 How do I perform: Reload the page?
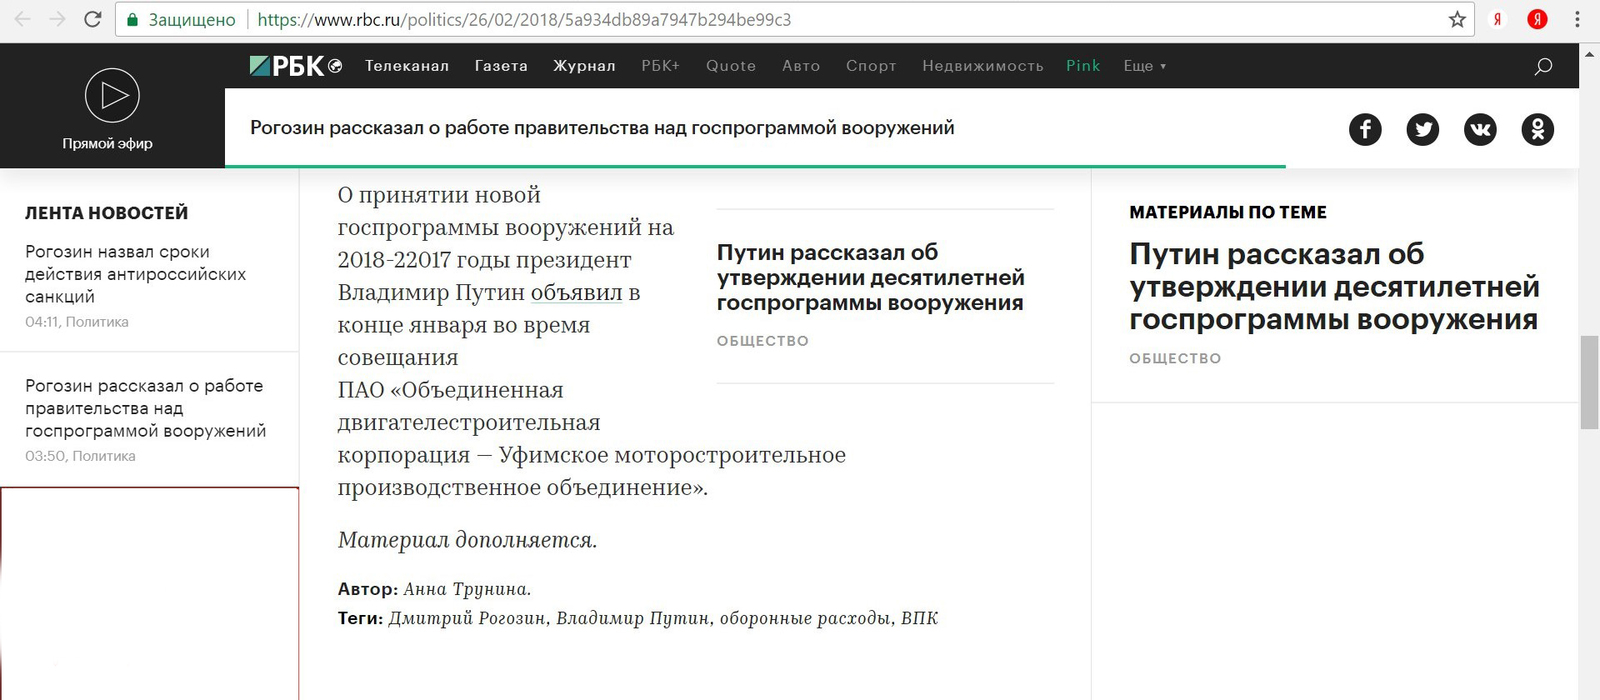coord(92,20)
